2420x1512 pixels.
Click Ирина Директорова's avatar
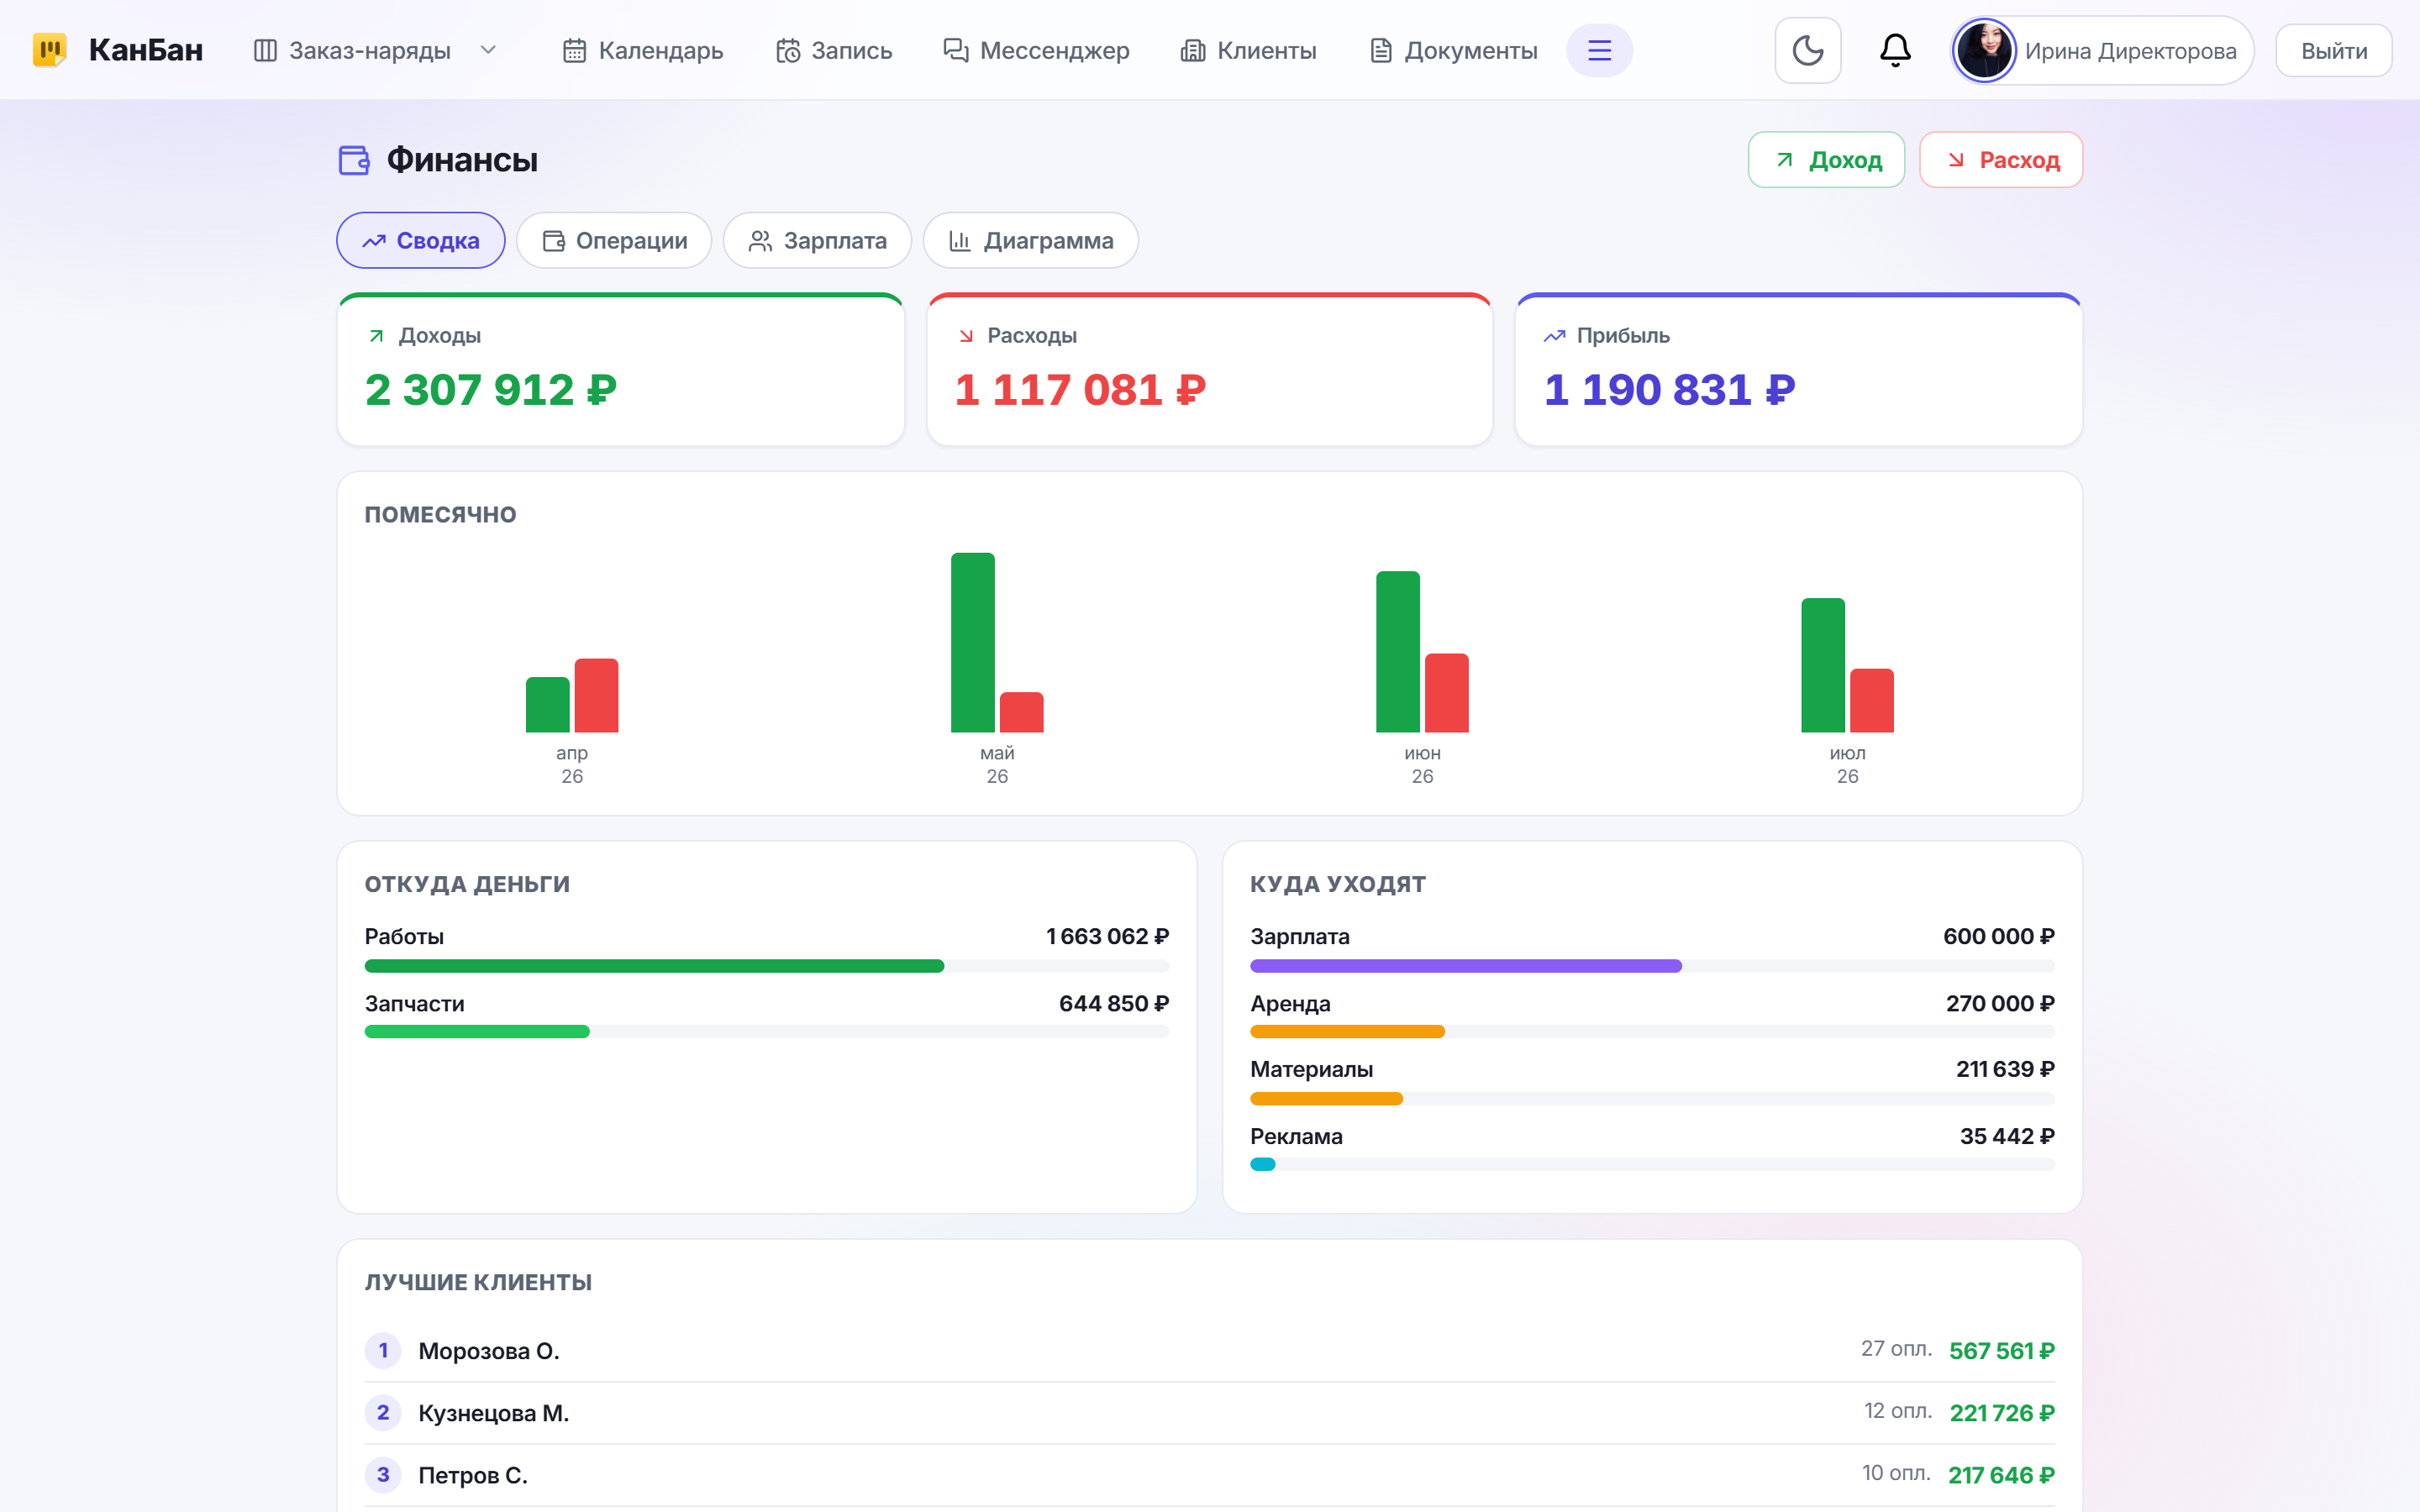coord(1984,50)
